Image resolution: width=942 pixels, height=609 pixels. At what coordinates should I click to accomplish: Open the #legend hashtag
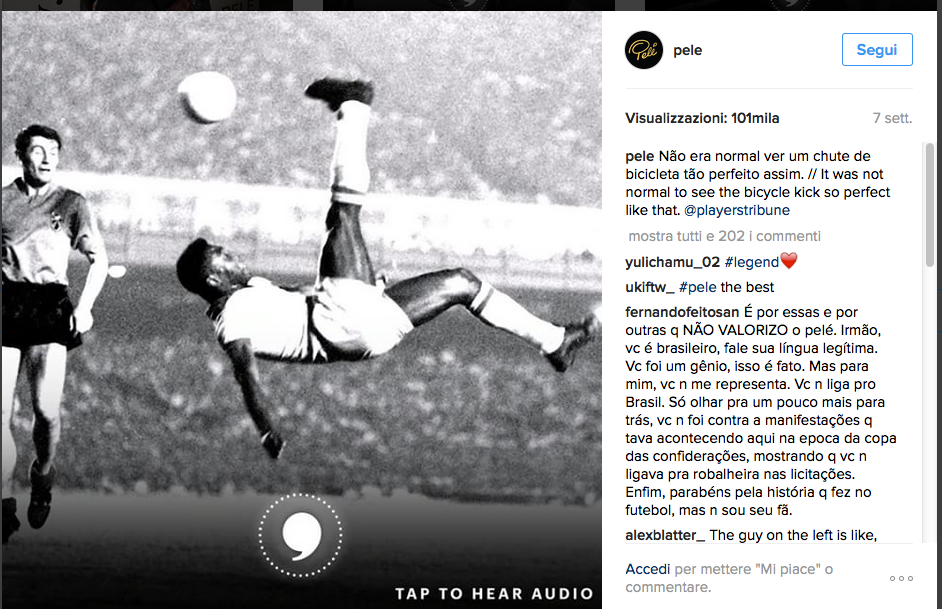click(x=752, y=262)
